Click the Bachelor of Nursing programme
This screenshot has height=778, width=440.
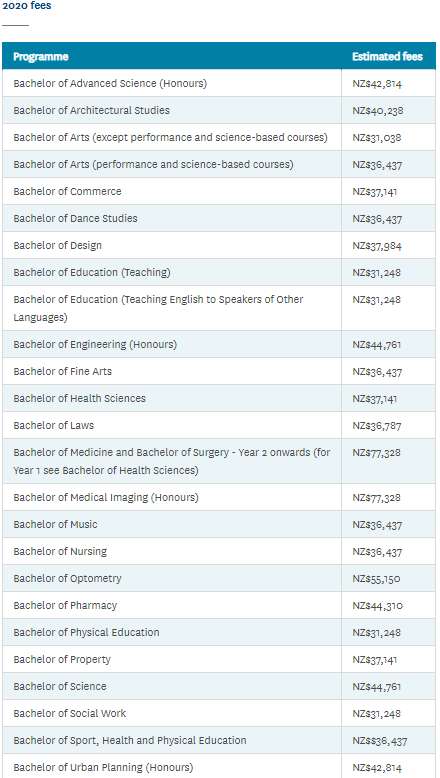60,551
